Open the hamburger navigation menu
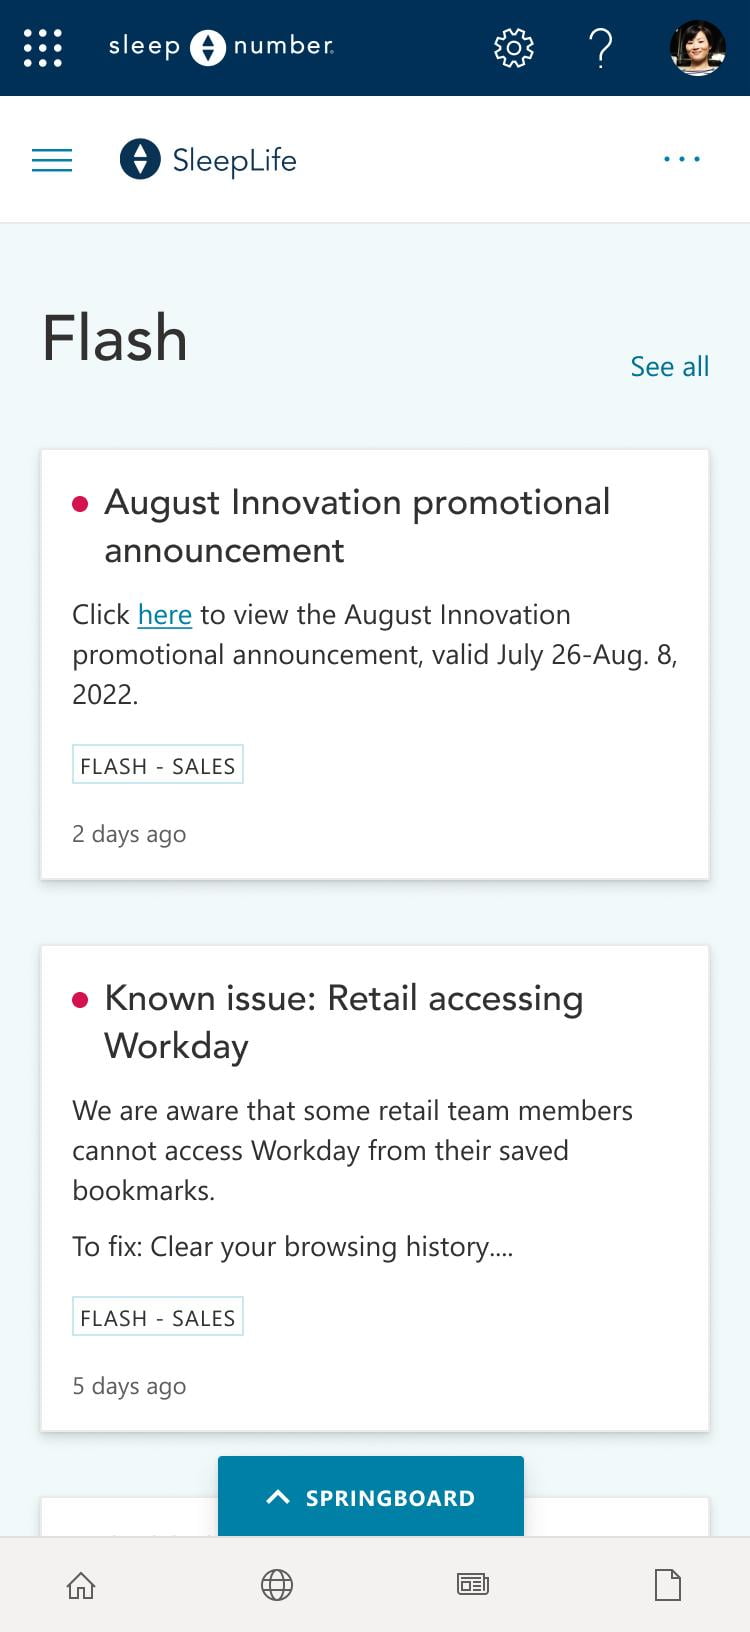This screenshot has height=1632, width=750. [52, 159]
